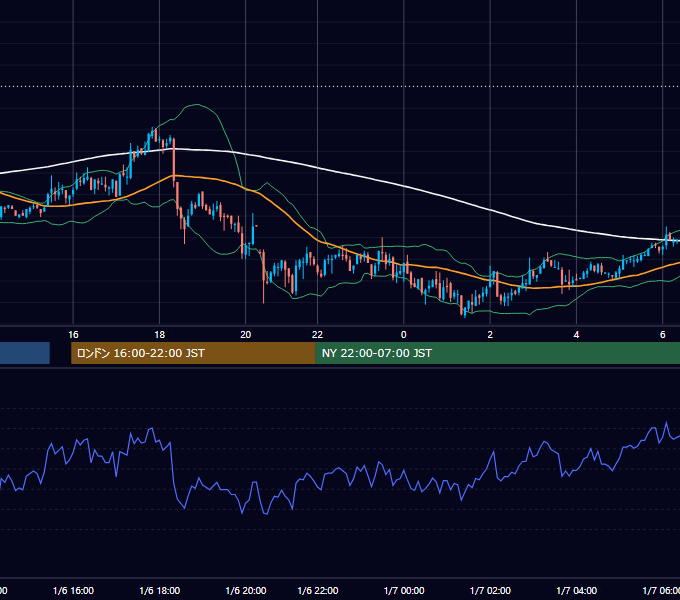Click the upper time axis label 4
Image resolution: width=680 pixels, height=600 pixels.
tap(576, 335)
